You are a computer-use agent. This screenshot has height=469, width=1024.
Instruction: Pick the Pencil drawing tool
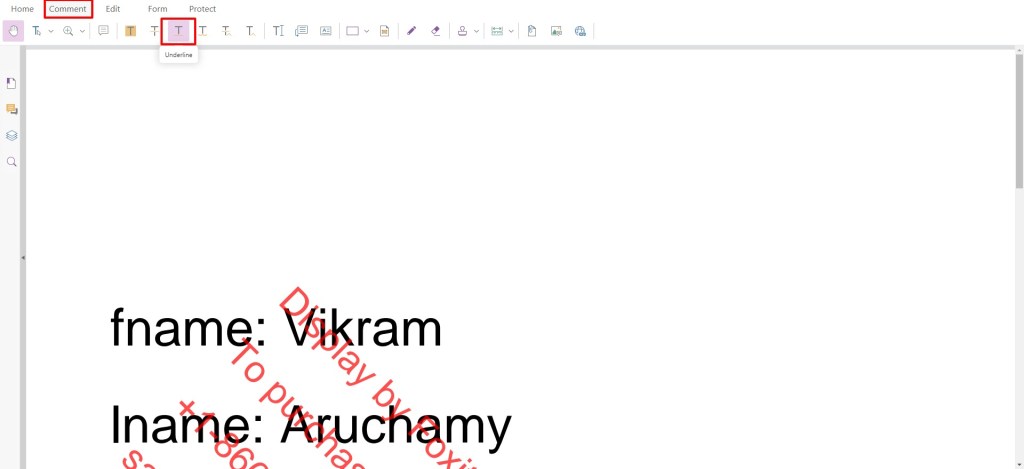(x=411, y=31)
